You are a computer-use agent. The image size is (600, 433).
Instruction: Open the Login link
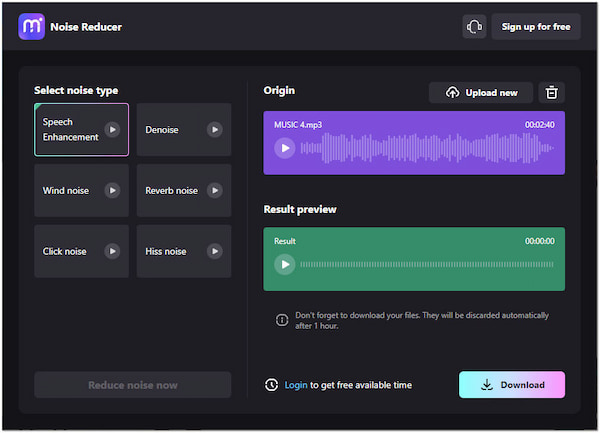click(x=296, y=385)
